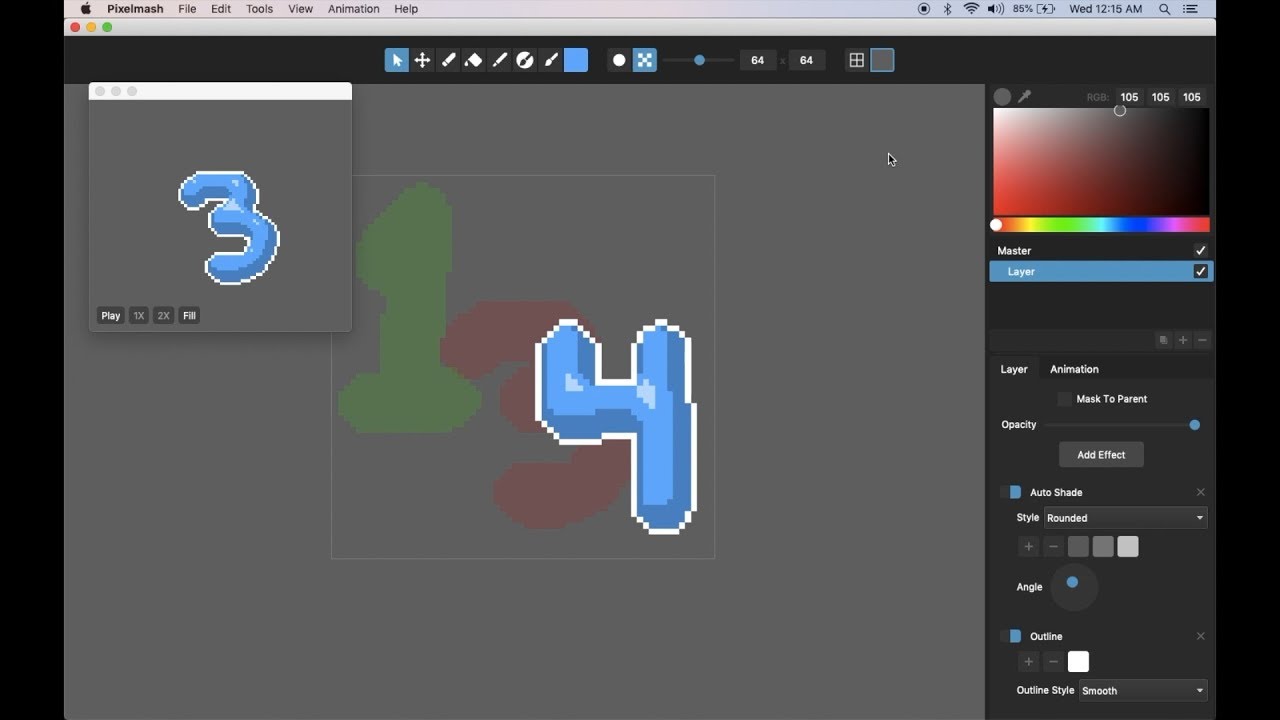The height and width of the screenshot is (720, 1280).
Task: Delete layer with the minus icon
Action: [x=1202, y=340]
